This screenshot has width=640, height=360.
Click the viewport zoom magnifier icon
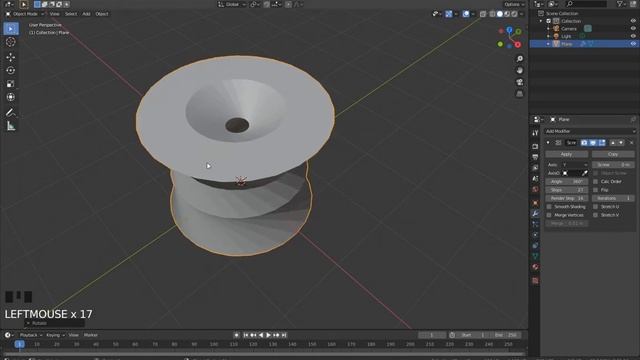tap(520, 59)
